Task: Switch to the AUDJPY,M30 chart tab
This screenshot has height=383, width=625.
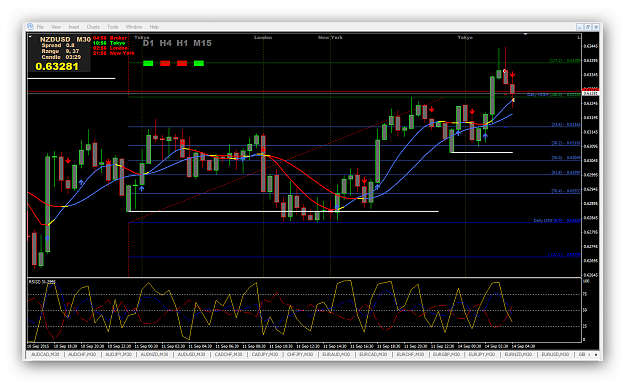Action: coord(119,354)
